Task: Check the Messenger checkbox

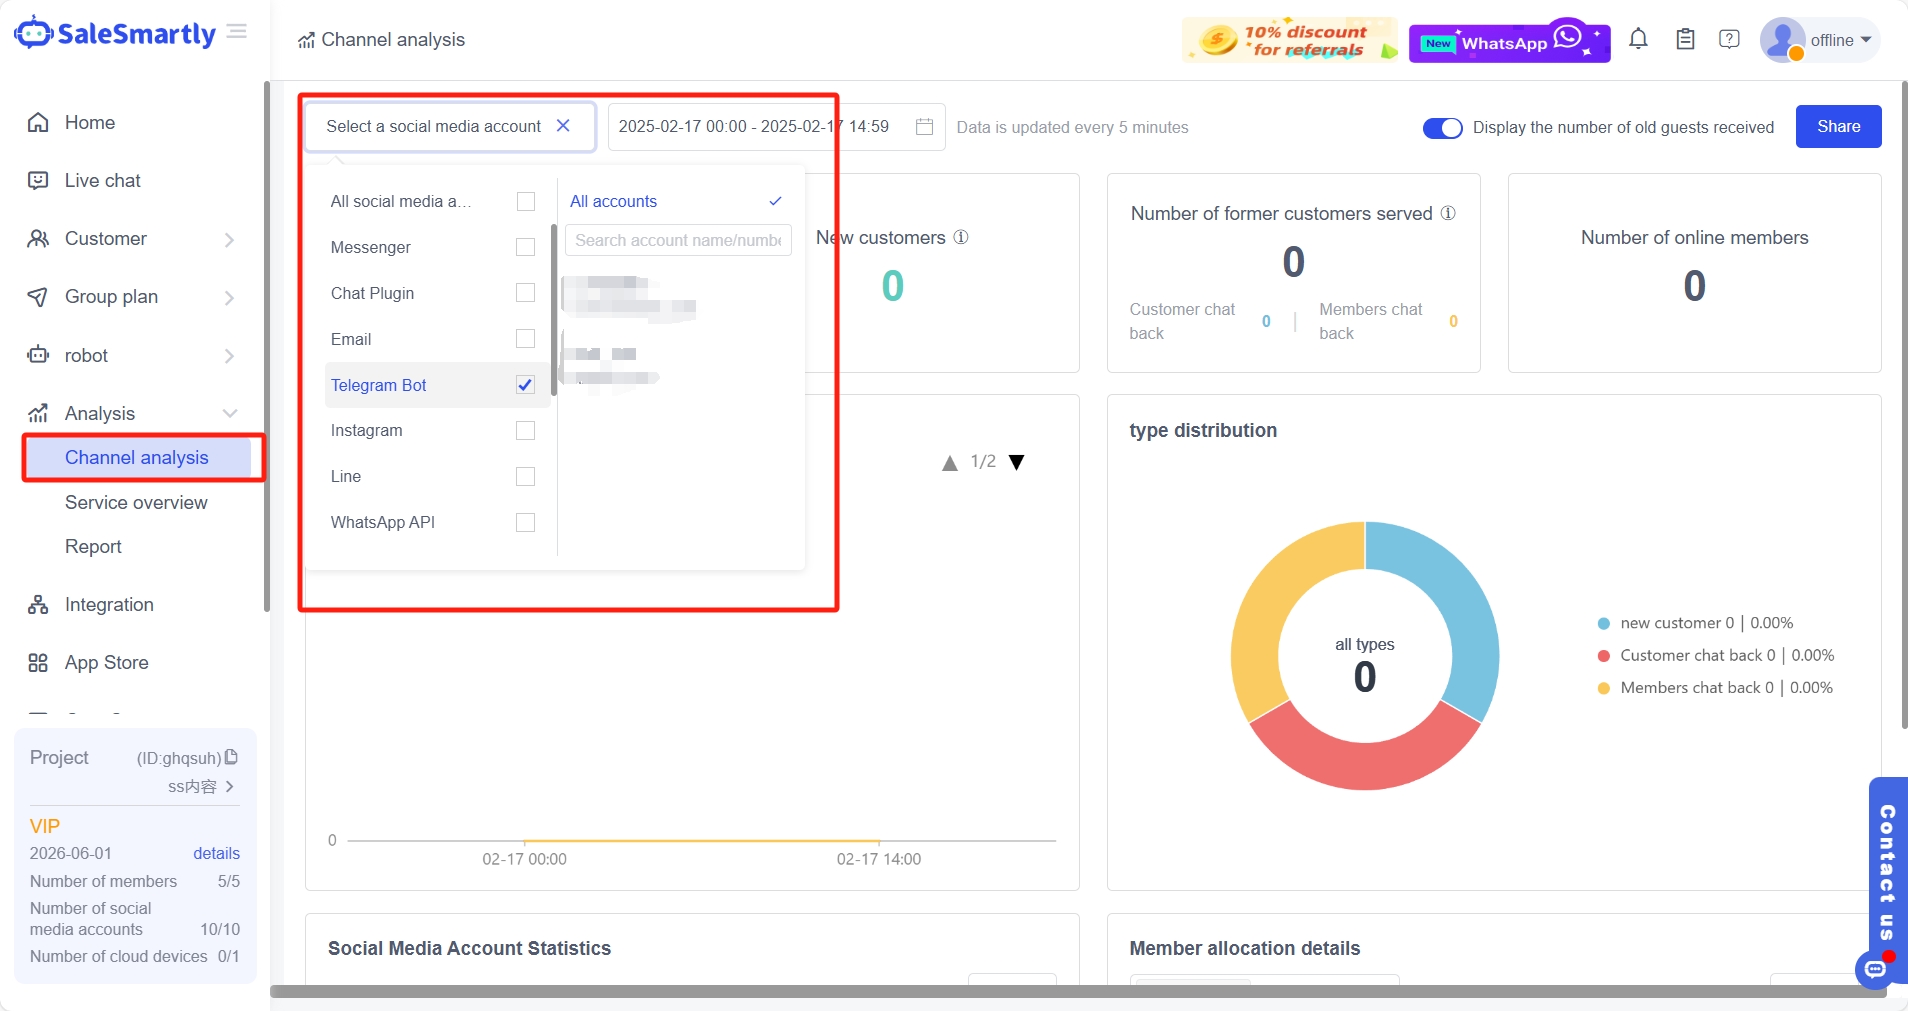Action: click(x=525, y=247)
